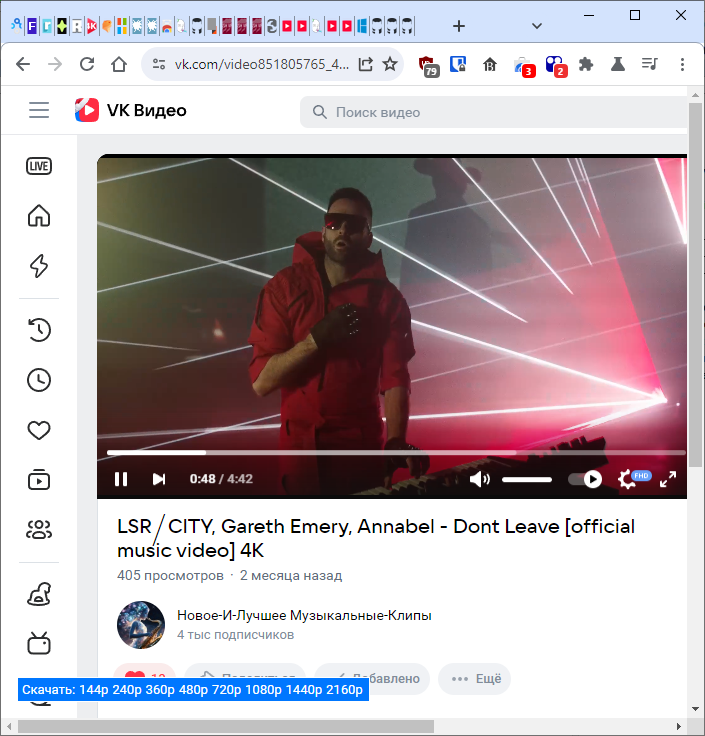The height and width of the screenshot is (736, 705).
Task: Enter fullscreen mode in the player
Action: pos(667,479)
